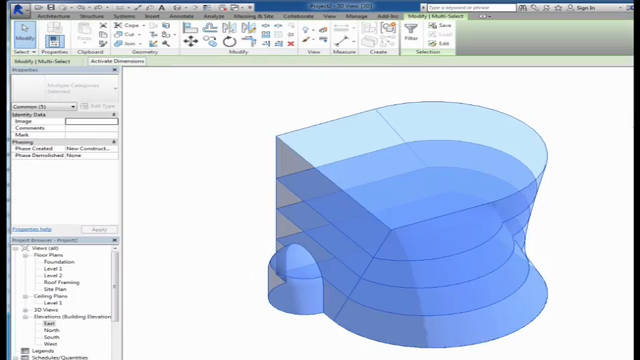Click the Cut to Clipboard scissors icon

point(103,25)
